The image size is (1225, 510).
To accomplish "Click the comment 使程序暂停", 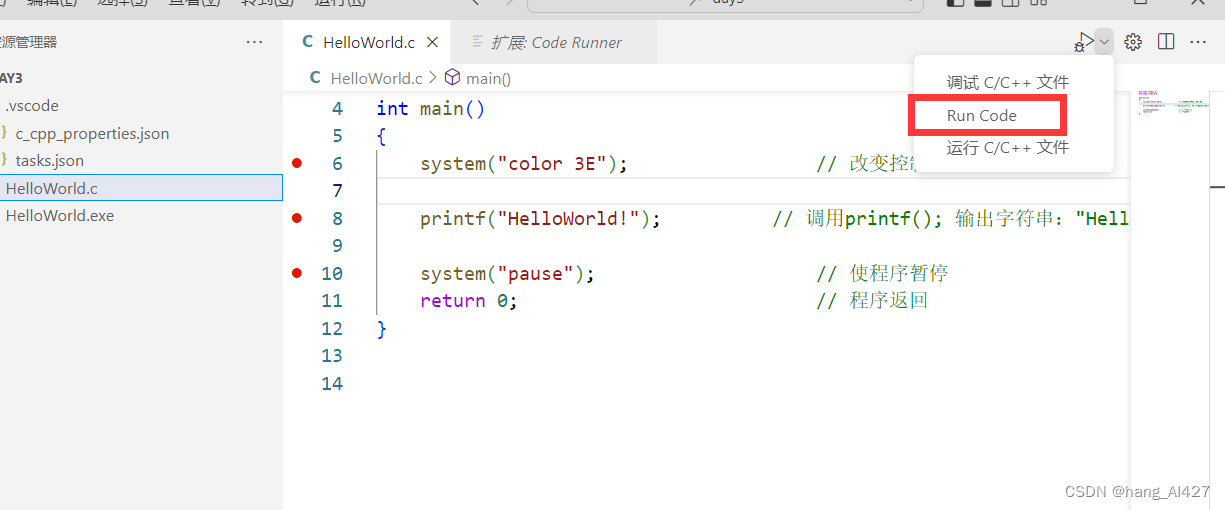I will (x=882, y=274).
